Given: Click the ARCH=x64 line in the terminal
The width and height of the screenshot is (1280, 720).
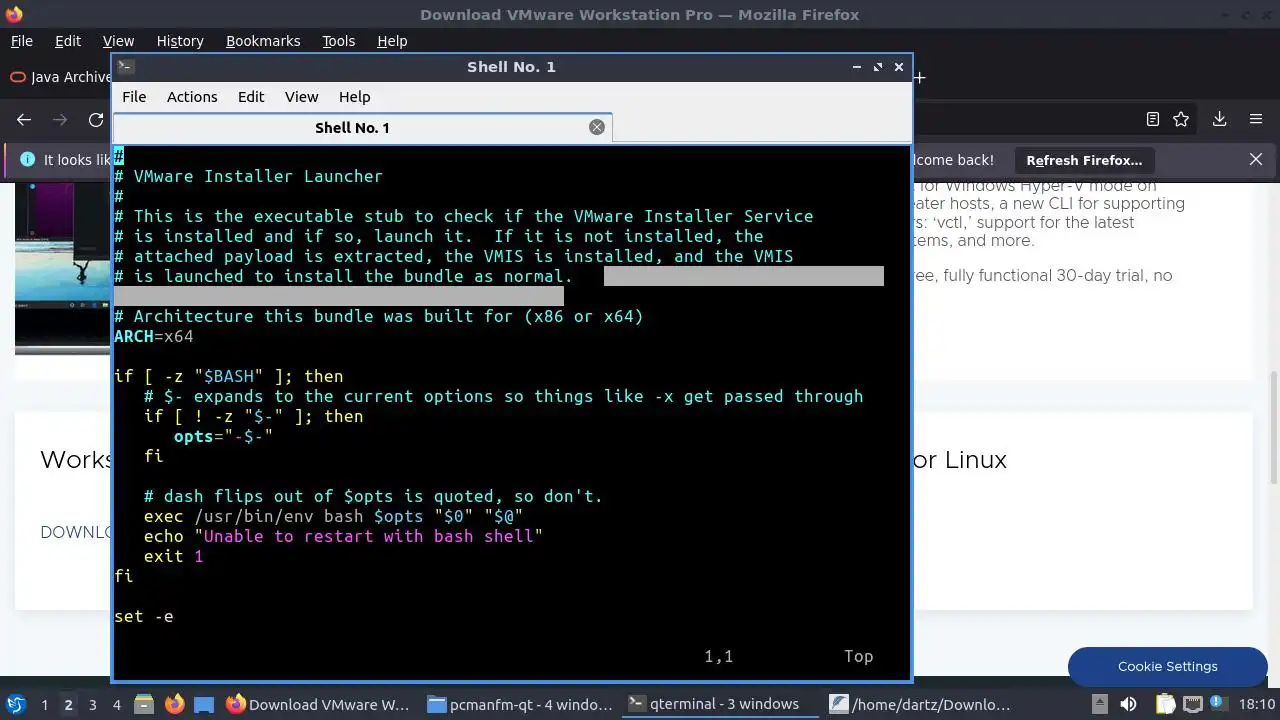Looking at the screenshot, I should (x=154, y=336).
